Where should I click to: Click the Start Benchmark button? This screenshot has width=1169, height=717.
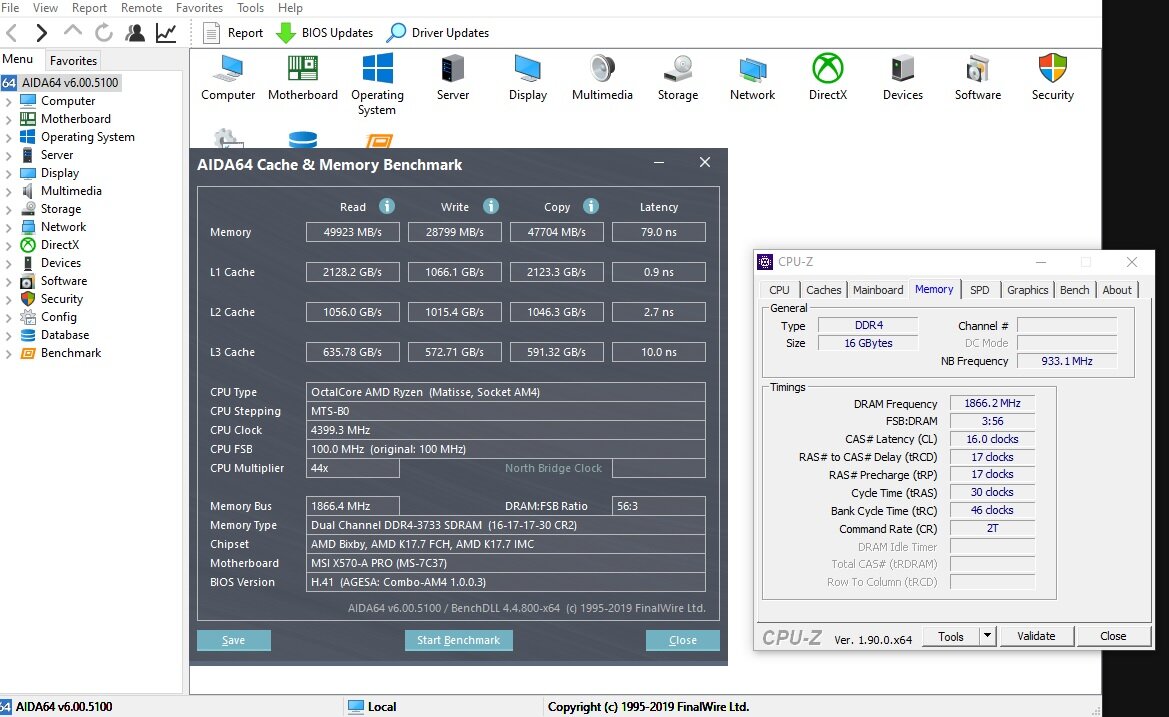pos(459,640)
